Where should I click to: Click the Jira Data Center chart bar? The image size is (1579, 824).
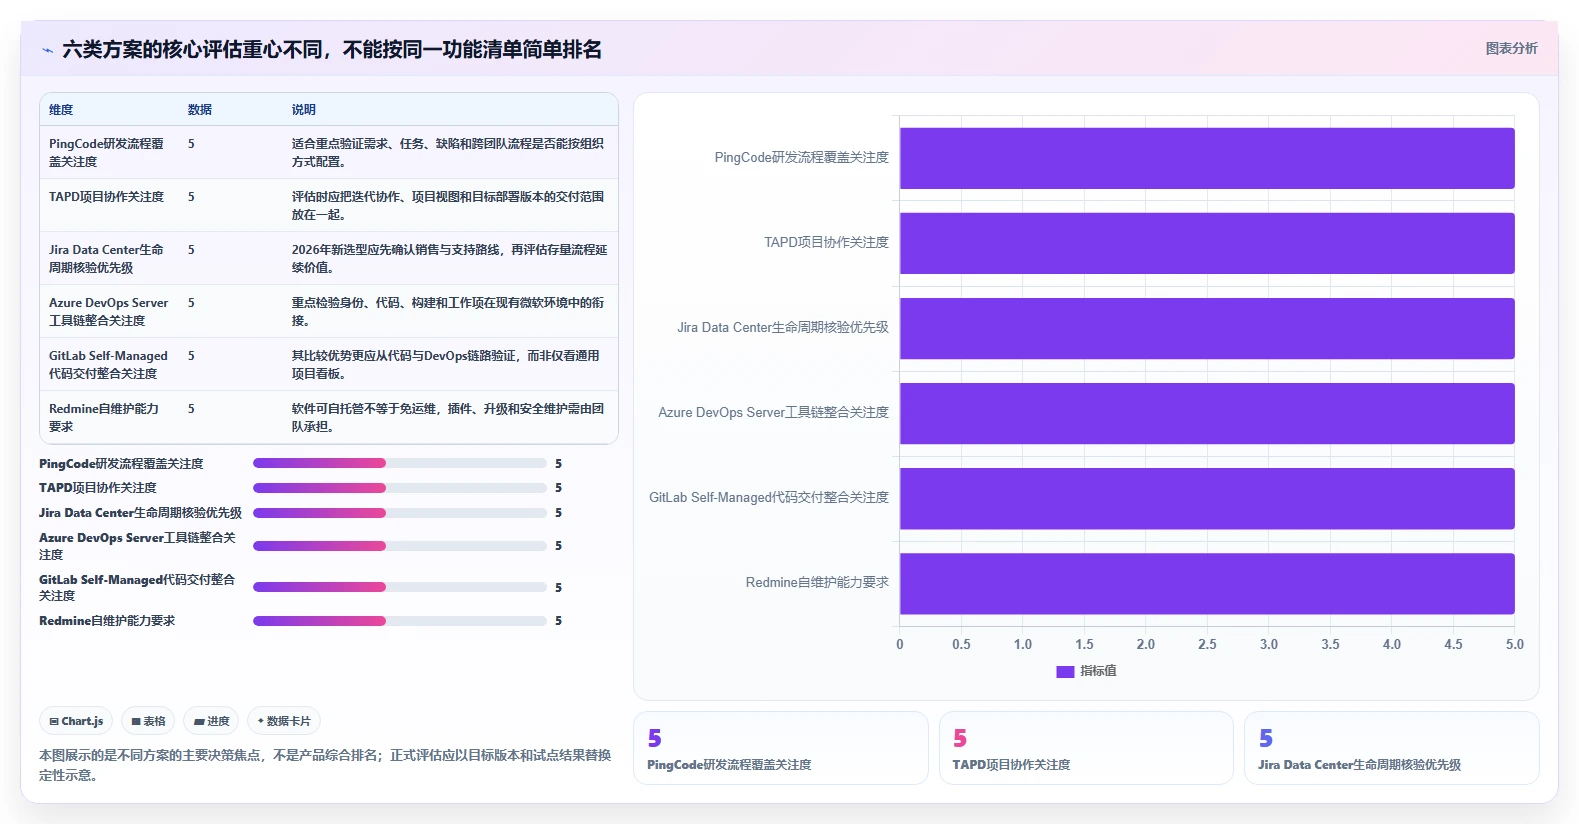(x=1207, y=328)
